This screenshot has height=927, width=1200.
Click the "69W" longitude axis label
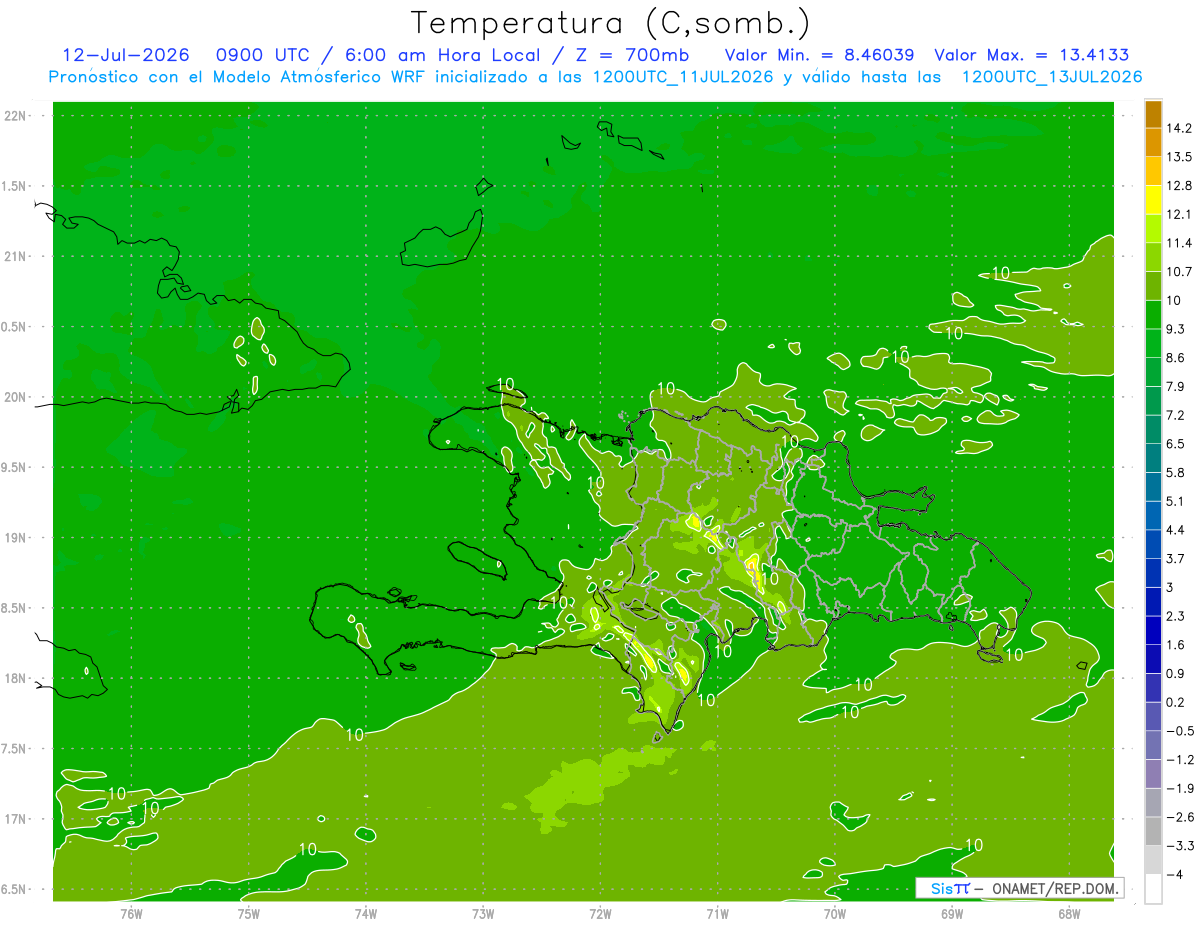[952, 914]
